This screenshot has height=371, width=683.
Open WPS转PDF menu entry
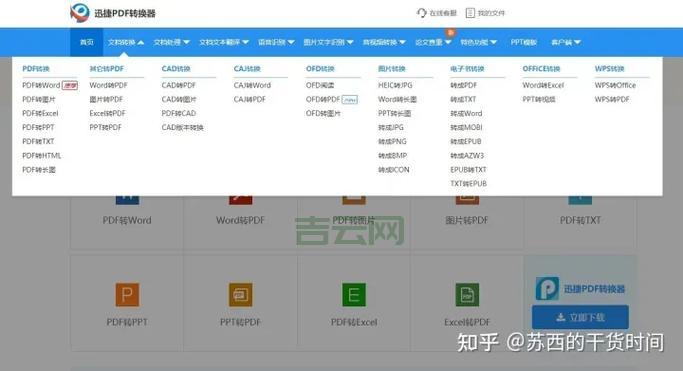(x=612, y=99)
